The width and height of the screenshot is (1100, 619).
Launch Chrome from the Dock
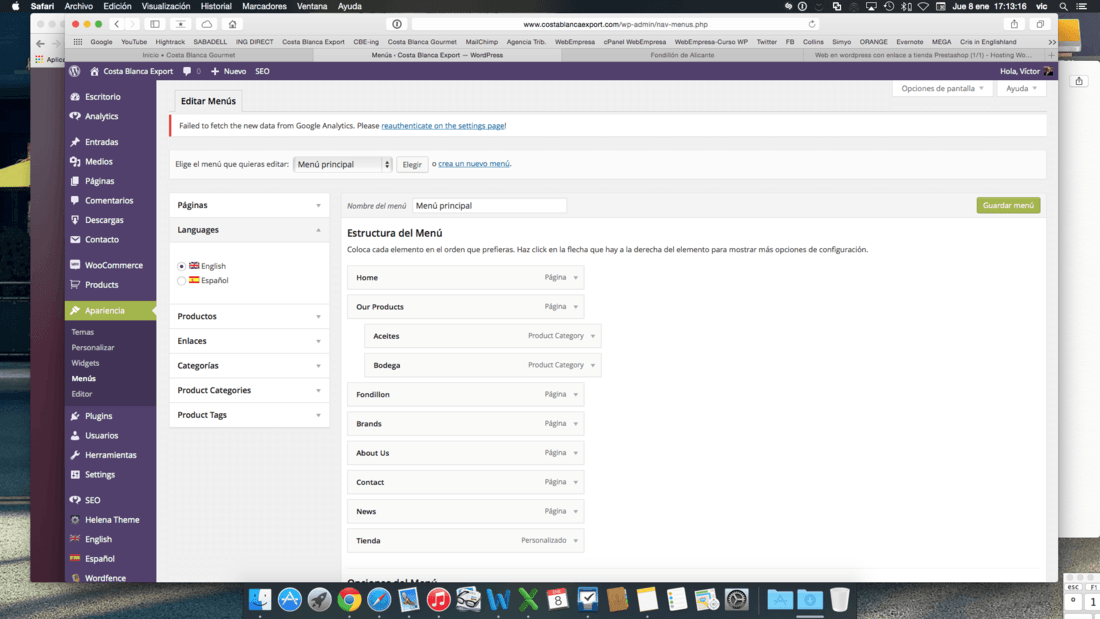pyautogui.click(x=349, y=600)
